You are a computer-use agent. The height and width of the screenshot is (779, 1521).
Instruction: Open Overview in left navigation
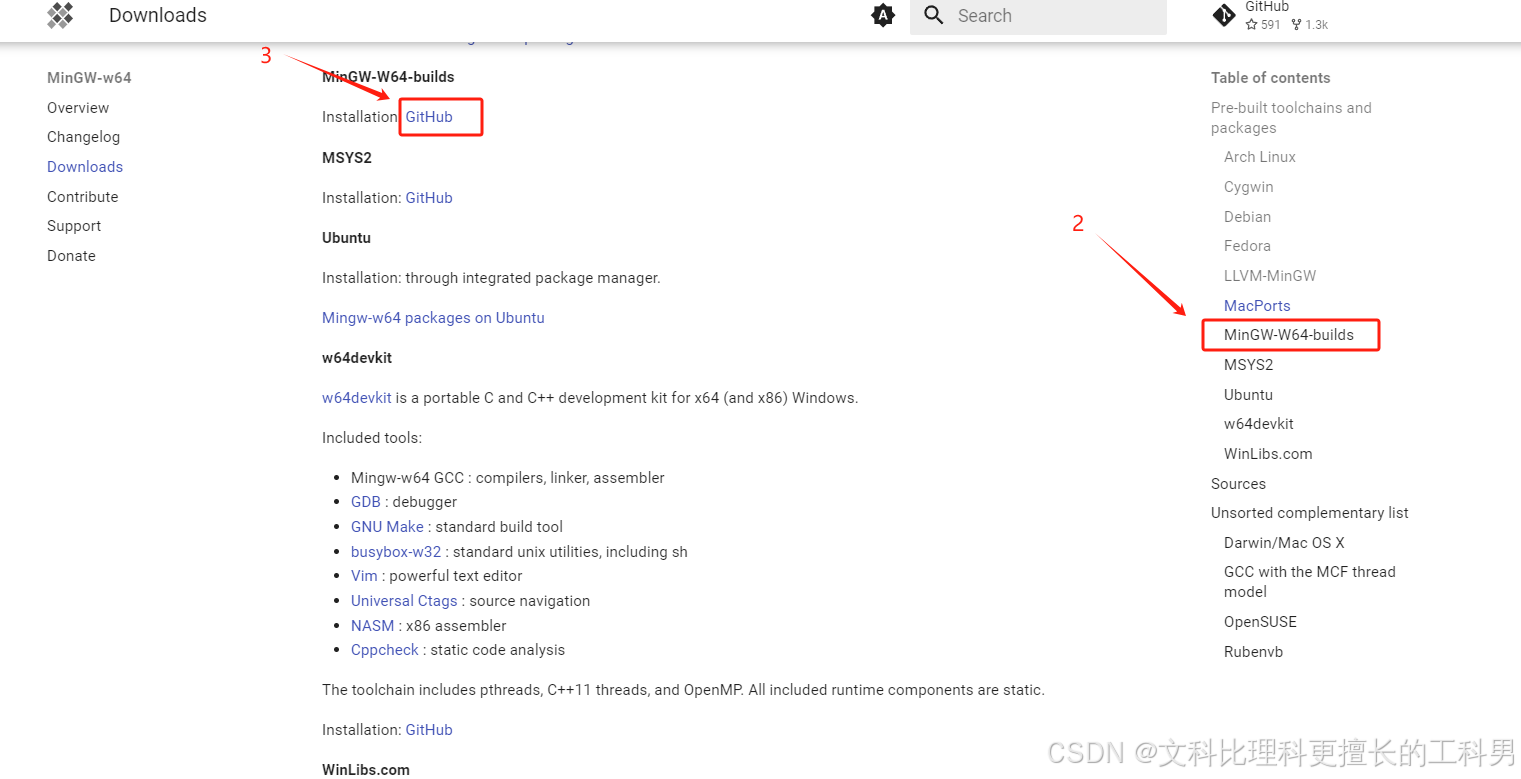coord(78,108)
